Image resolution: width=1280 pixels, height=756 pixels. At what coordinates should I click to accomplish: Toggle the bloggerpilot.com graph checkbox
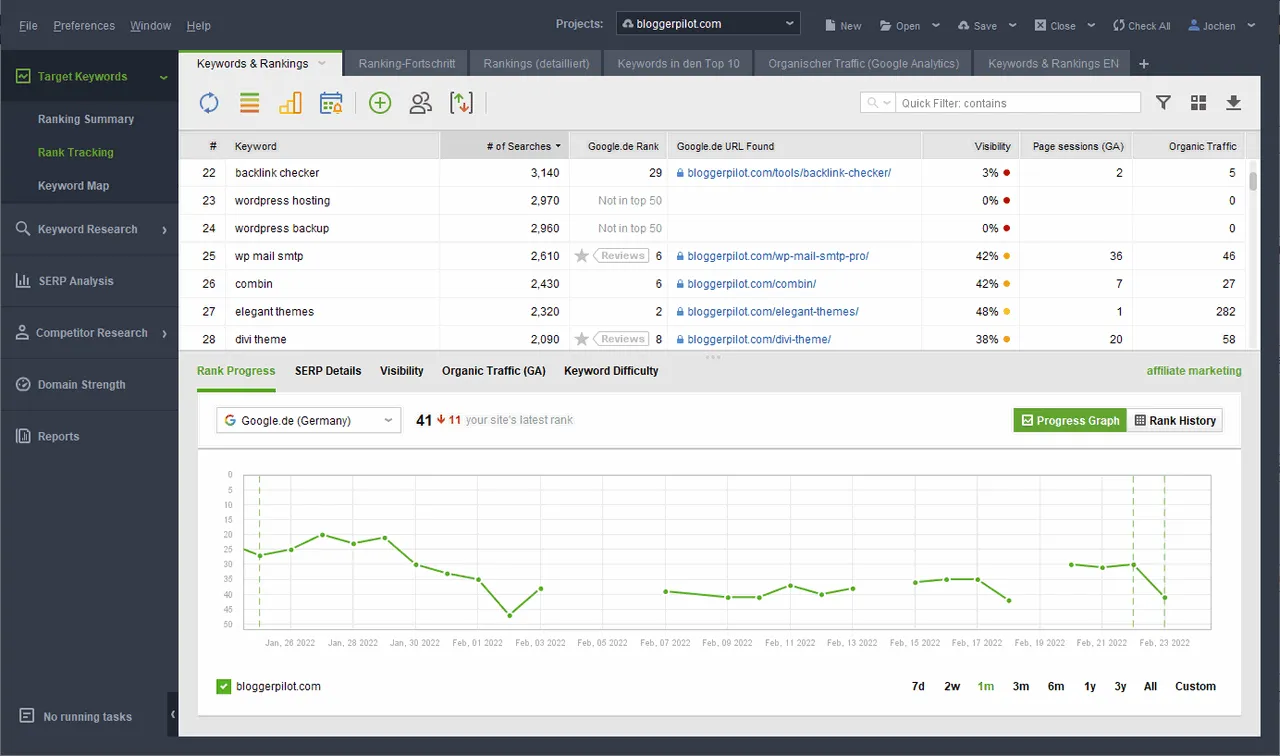[x=224, y=686]
